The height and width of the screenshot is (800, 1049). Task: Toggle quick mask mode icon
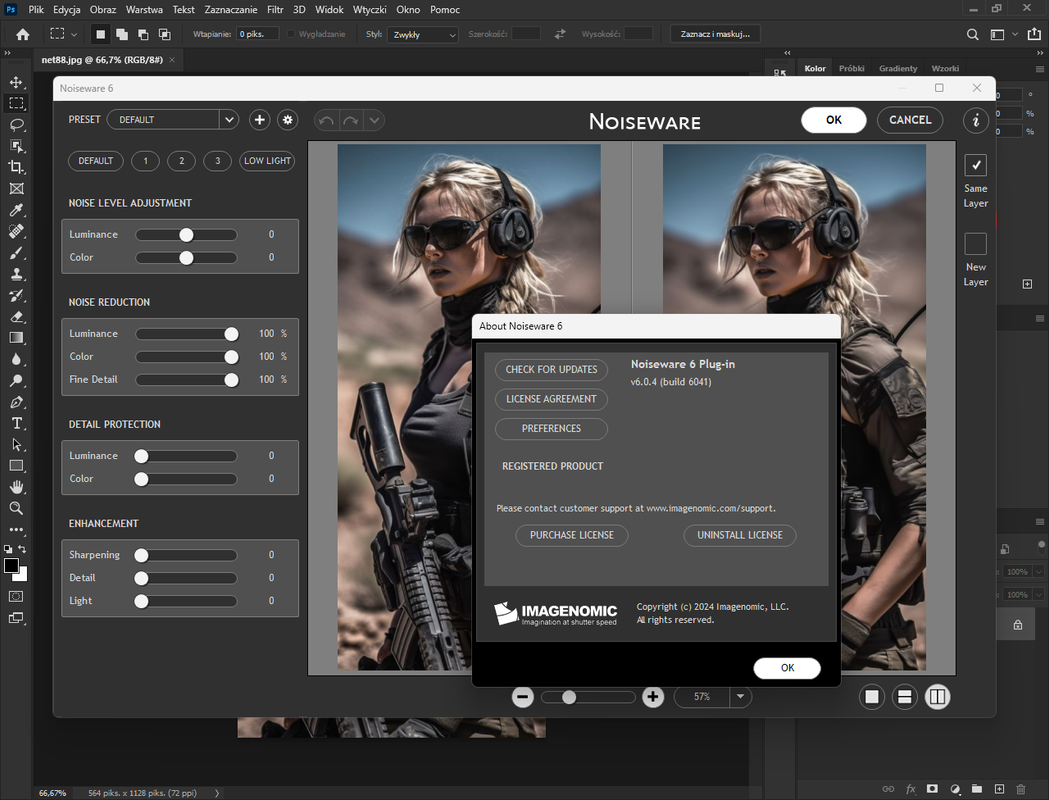[x=16, y=596]
